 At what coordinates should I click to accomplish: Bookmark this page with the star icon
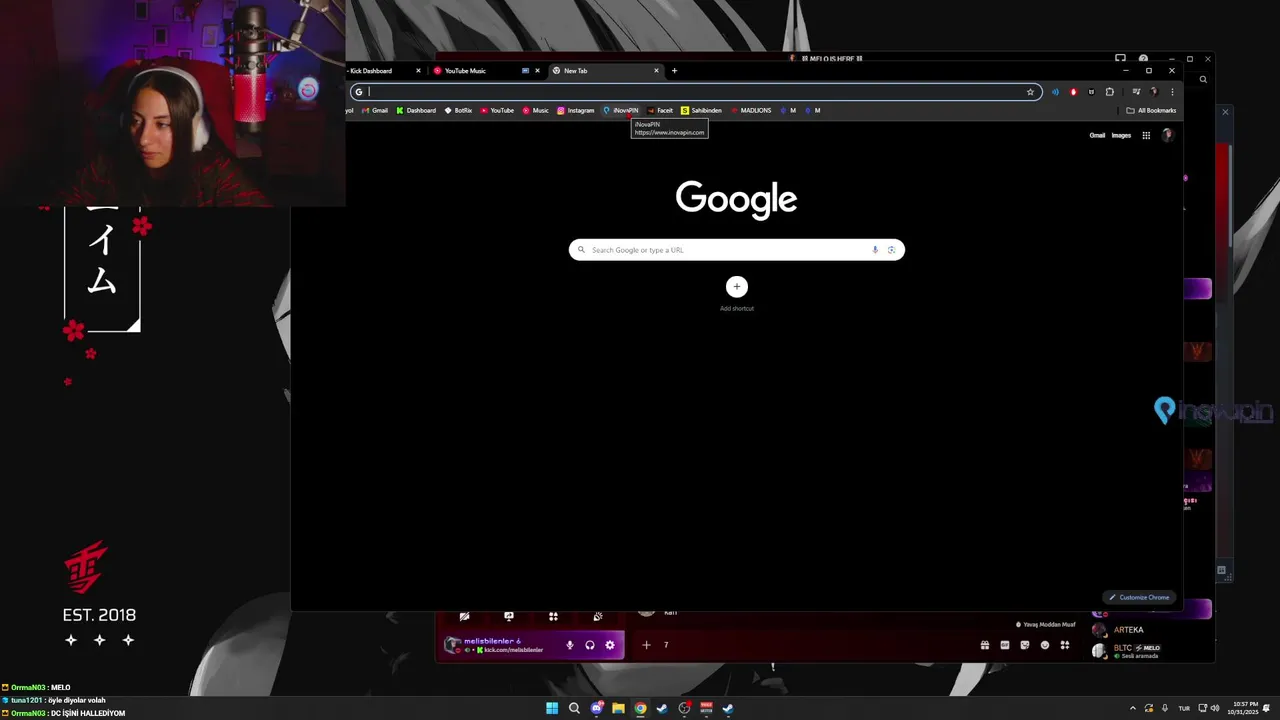[1030, 92]
